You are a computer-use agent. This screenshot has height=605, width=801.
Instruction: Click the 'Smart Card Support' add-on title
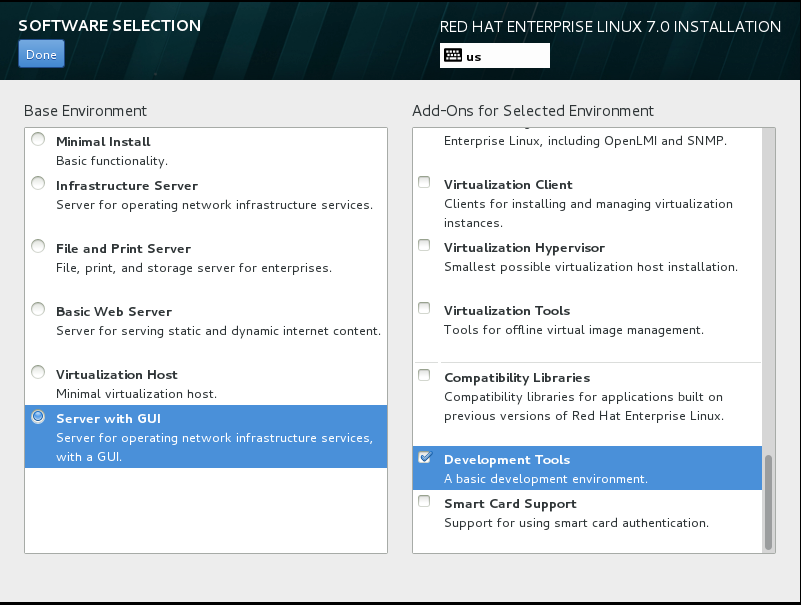[510, 504]
